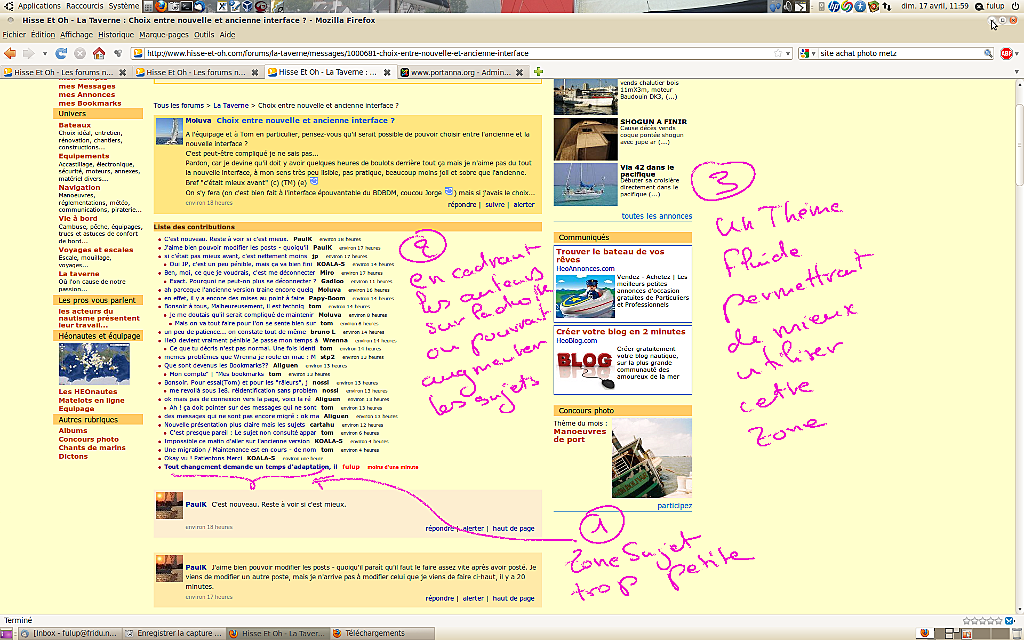Open the Affichage menu
Image resolution: width=1024 pixels, height=640 pixels.
76,35
